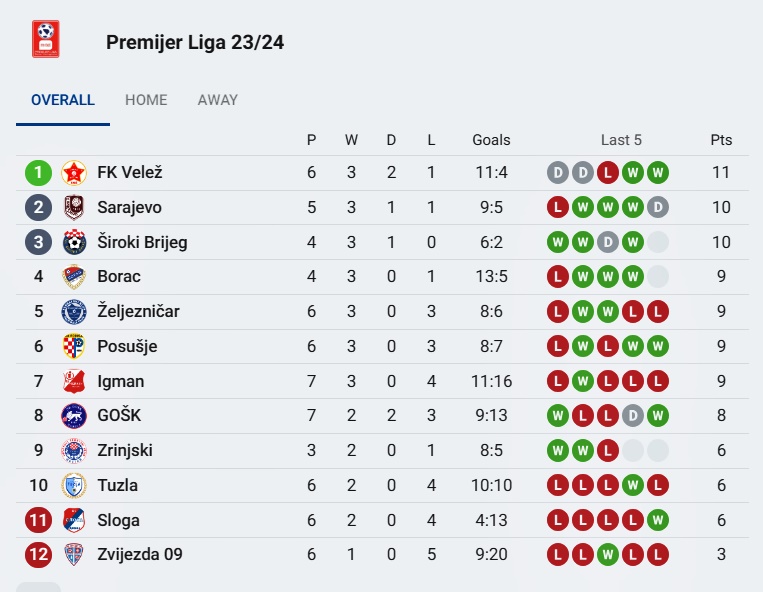
Task: Switch to the AWAY standings tab
Action: click(x=218, y=100)
